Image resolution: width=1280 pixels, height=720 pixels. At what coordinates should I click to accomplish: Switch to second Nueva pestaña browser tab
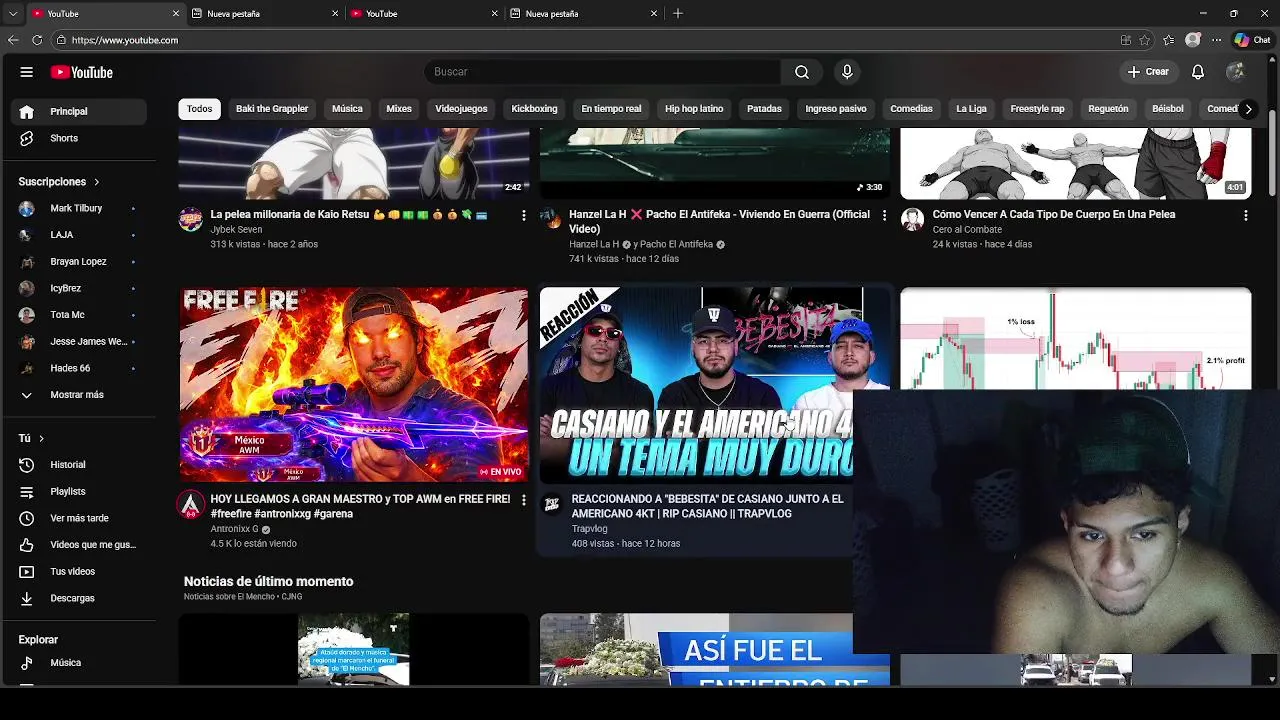click(582, 13)
